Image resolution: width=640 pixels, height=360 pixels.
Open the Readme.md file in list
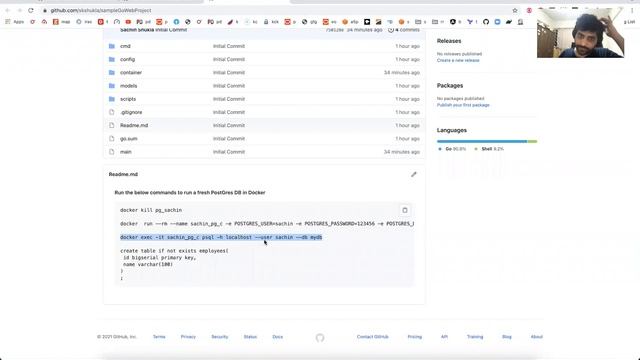134,125
